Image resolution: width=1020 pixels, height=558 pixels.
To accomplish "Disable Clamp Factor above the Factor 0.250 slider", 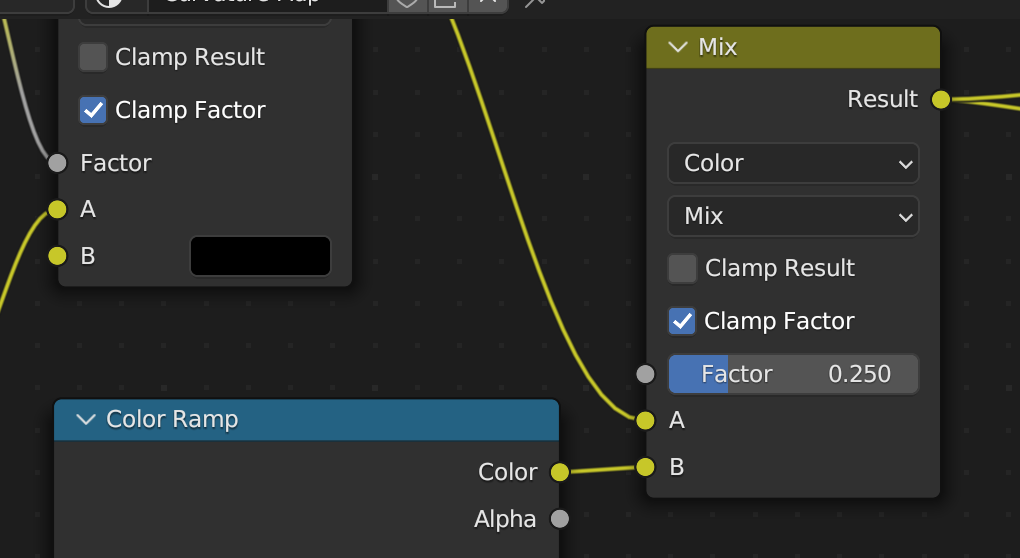I will pos(682,321).
